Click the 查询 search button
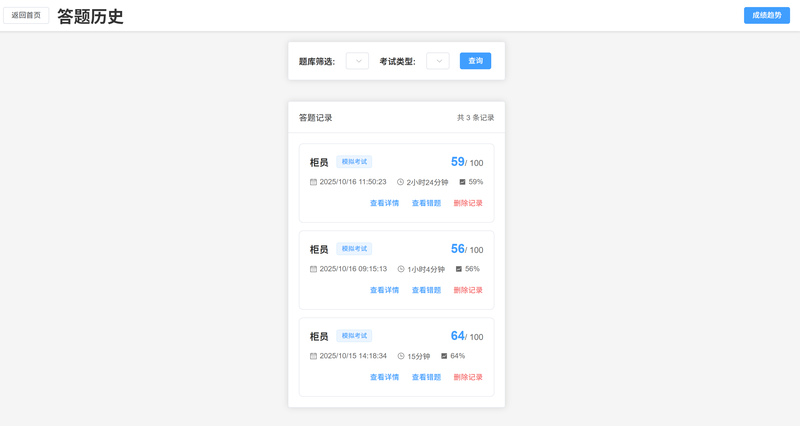The image size is (800, 426). (475, 61)
